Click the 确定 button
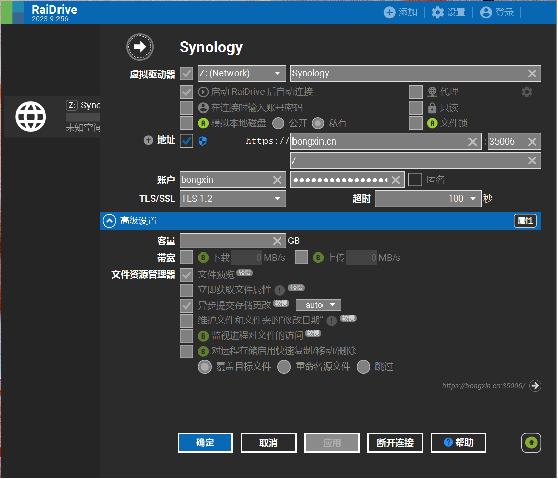558x479 pixels. click(205, 443)
